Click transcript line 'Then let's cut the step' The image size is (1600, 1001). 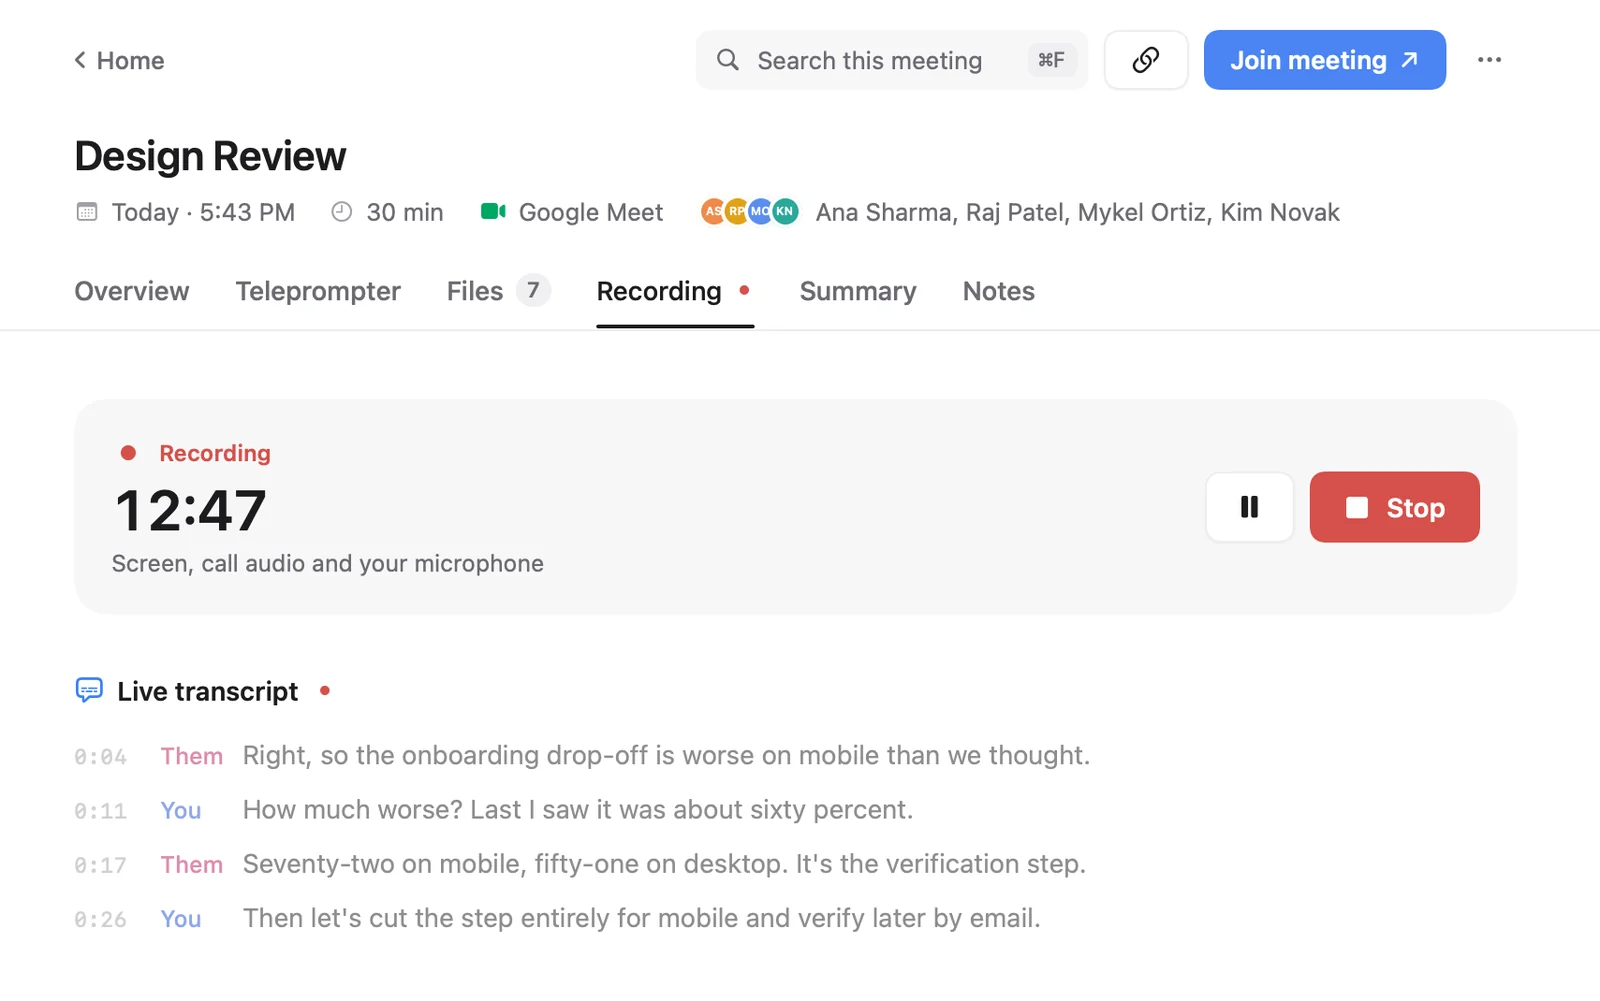(558, 918)
